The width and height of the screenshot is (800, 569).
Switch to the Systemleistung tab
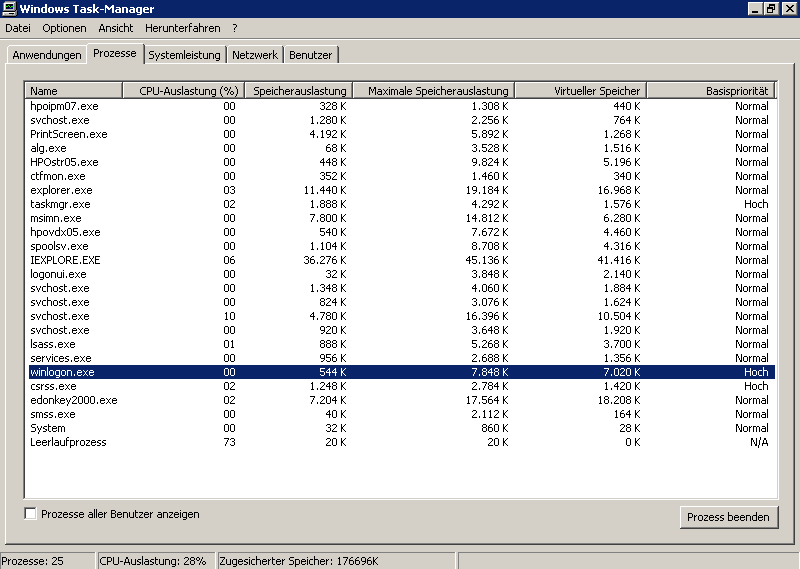186,55
